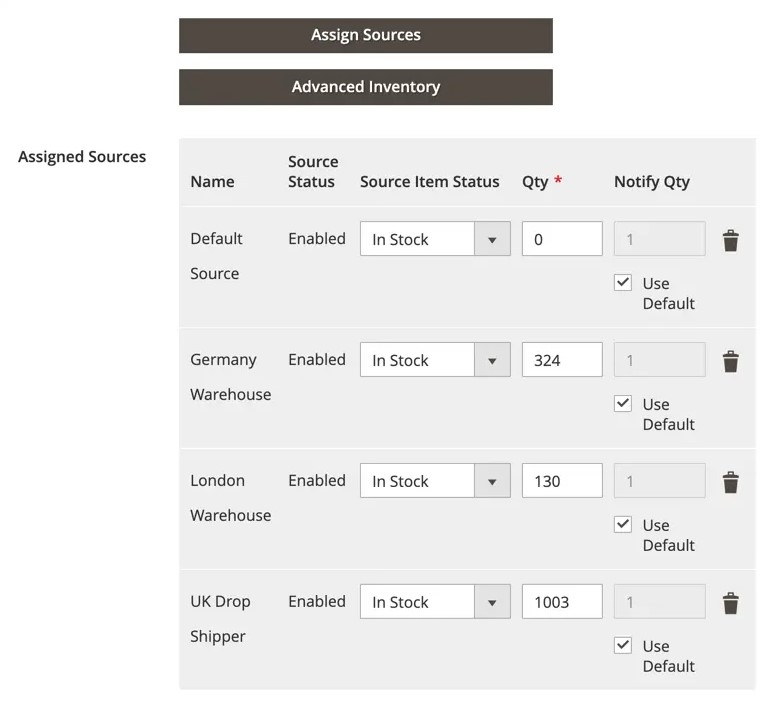
Task: Click London Warehouse Notify Qty field
Action: (x=660, y=481)
